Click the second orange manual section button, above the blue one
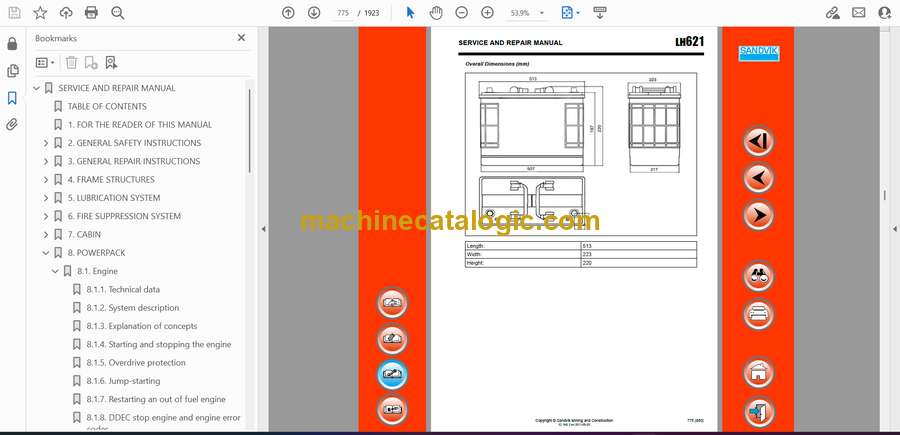Screen dimensions: 900x435 pos(392,339)
